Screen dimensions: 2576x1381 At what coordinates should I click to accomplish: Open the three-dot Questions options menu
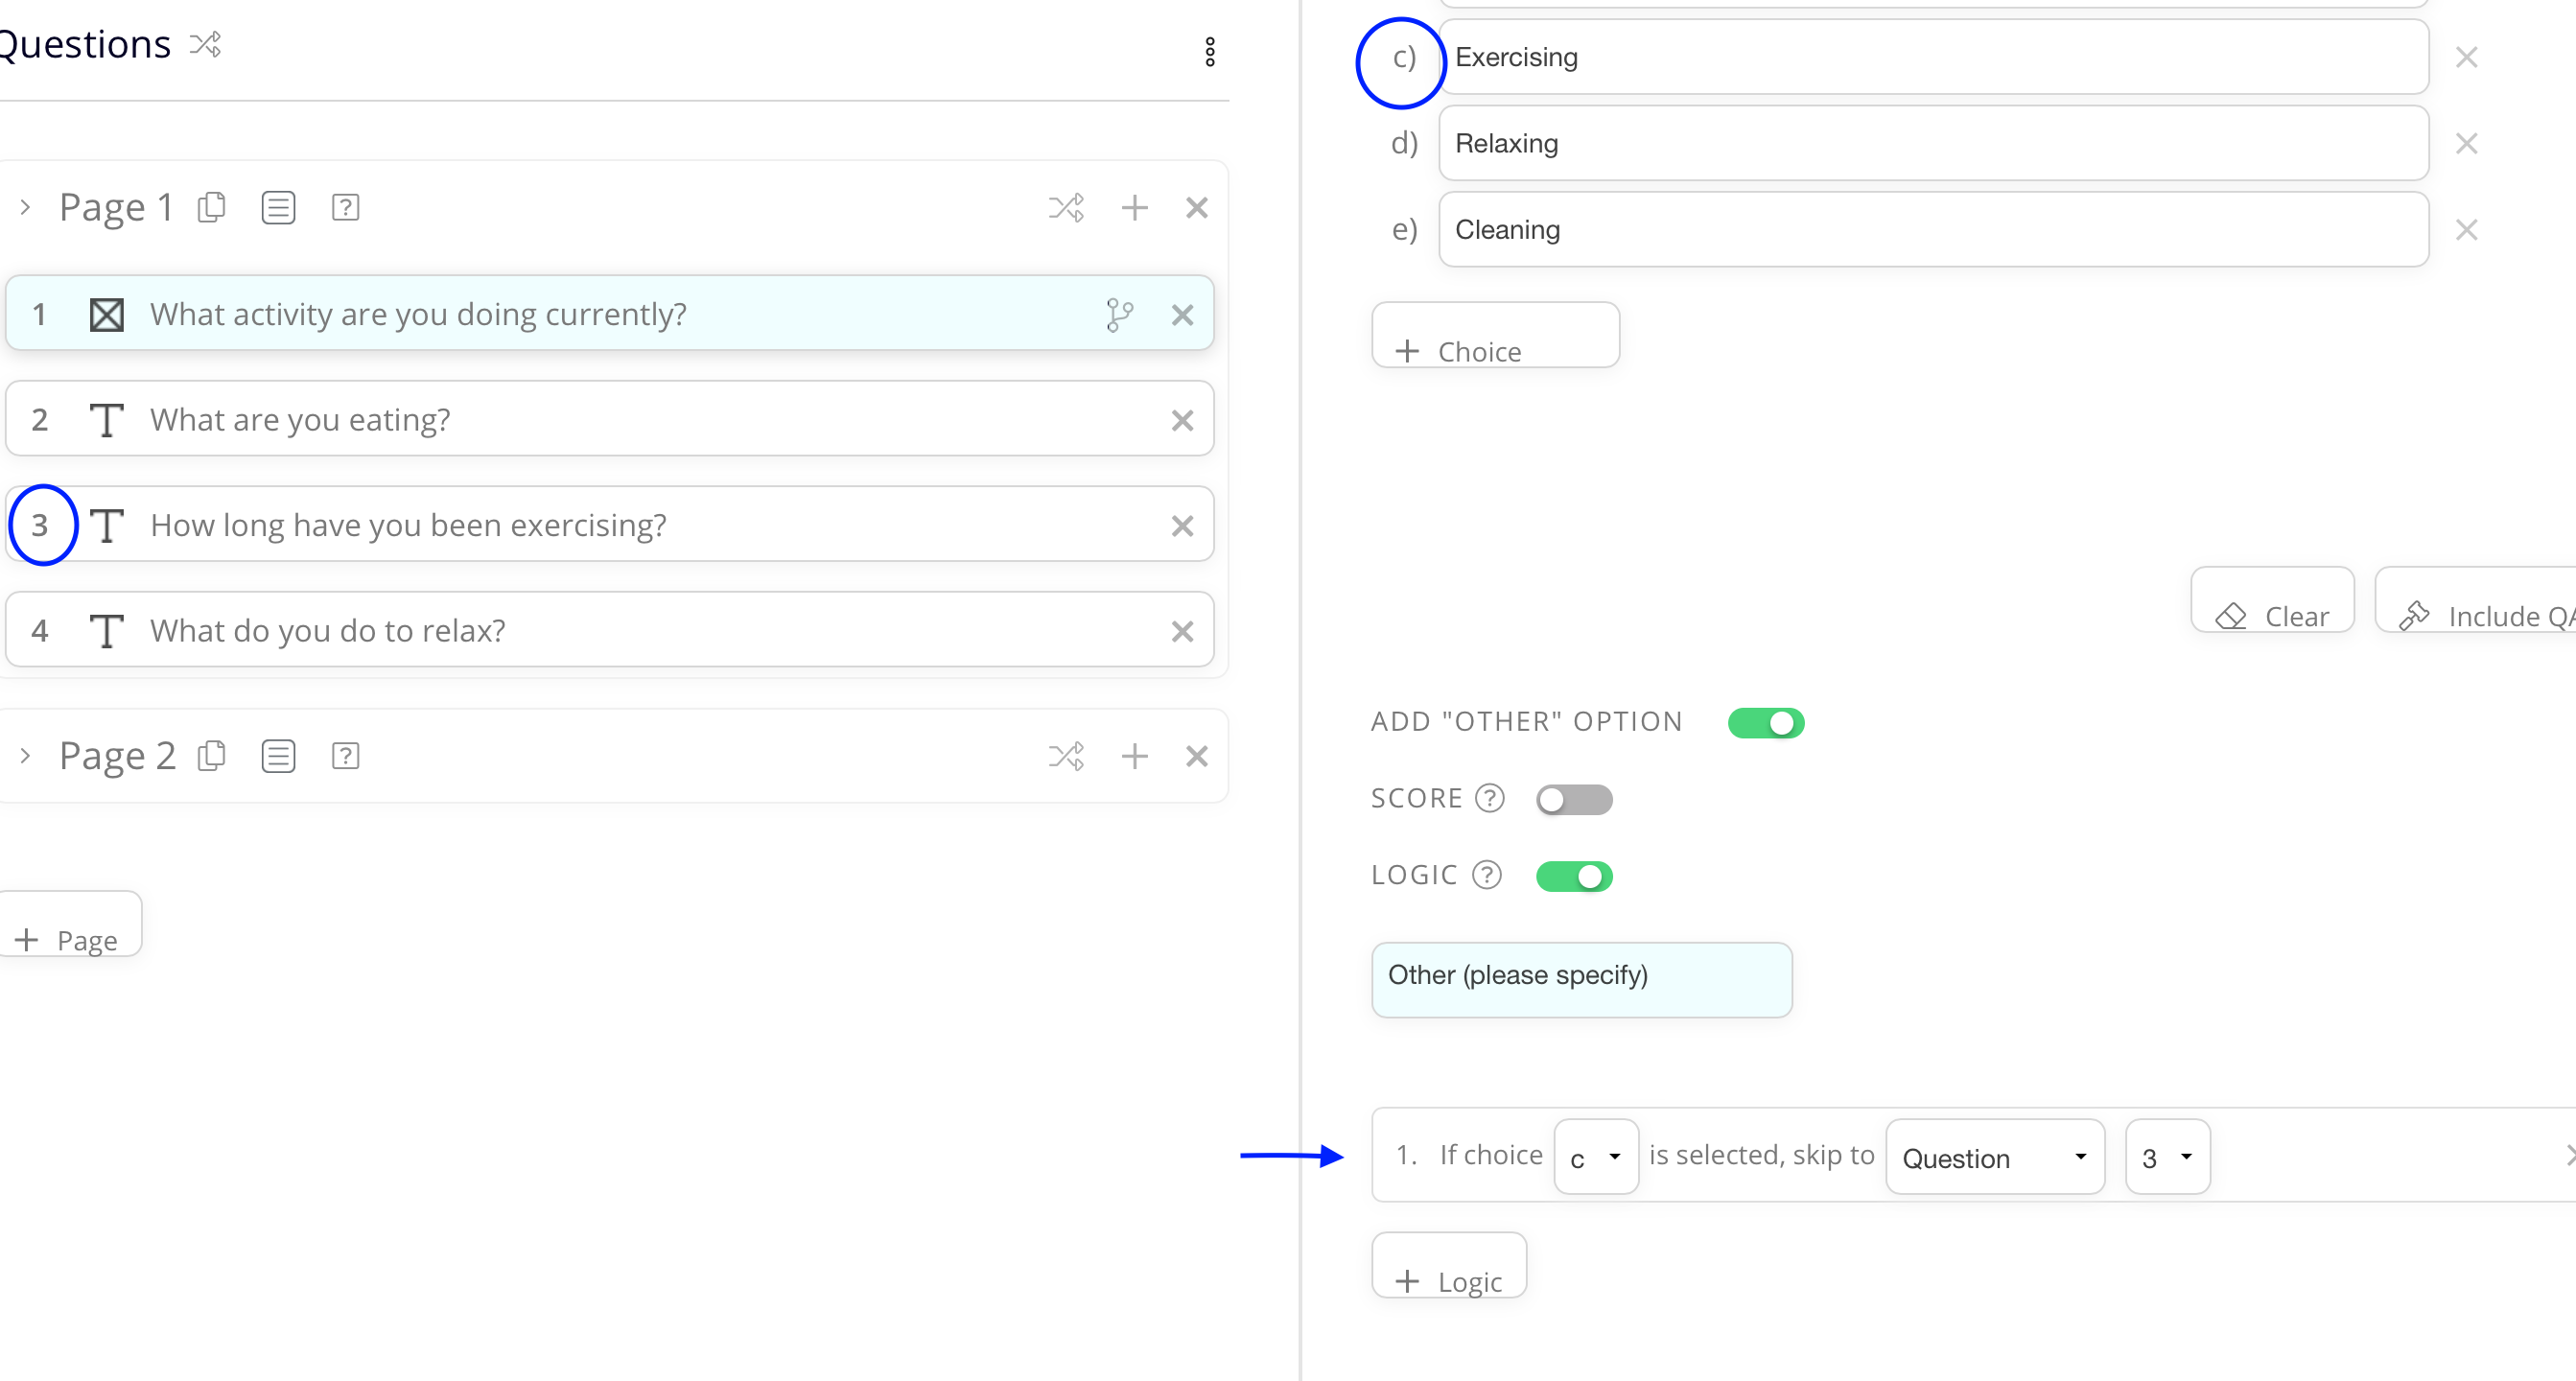click(1209, 52)
